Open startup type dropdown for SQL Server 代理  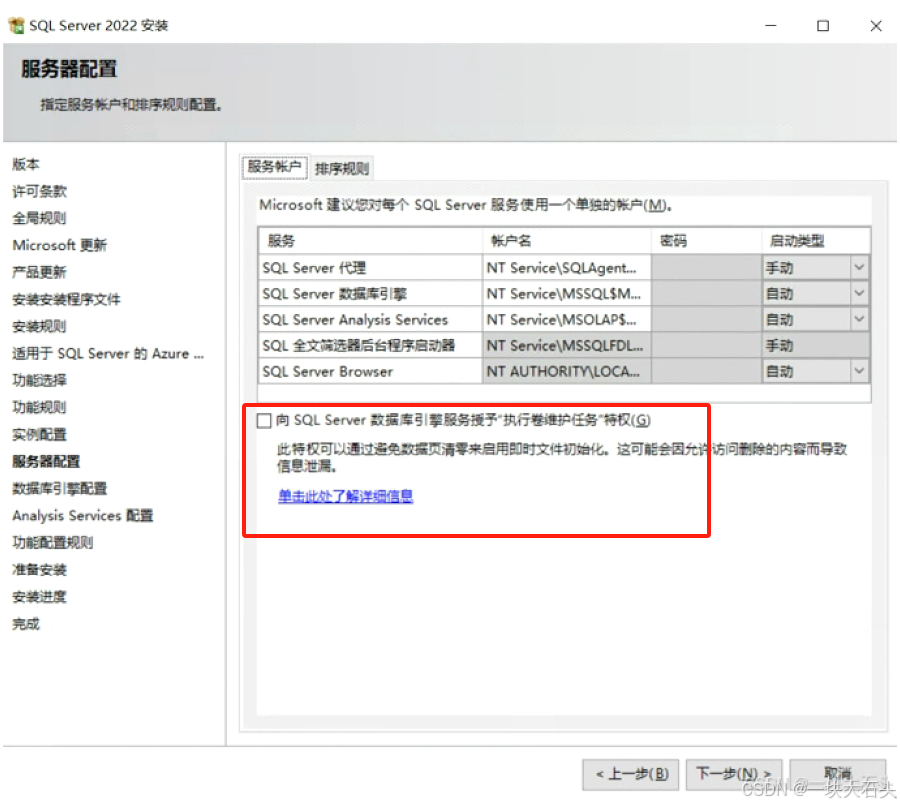tap(859, 268)
